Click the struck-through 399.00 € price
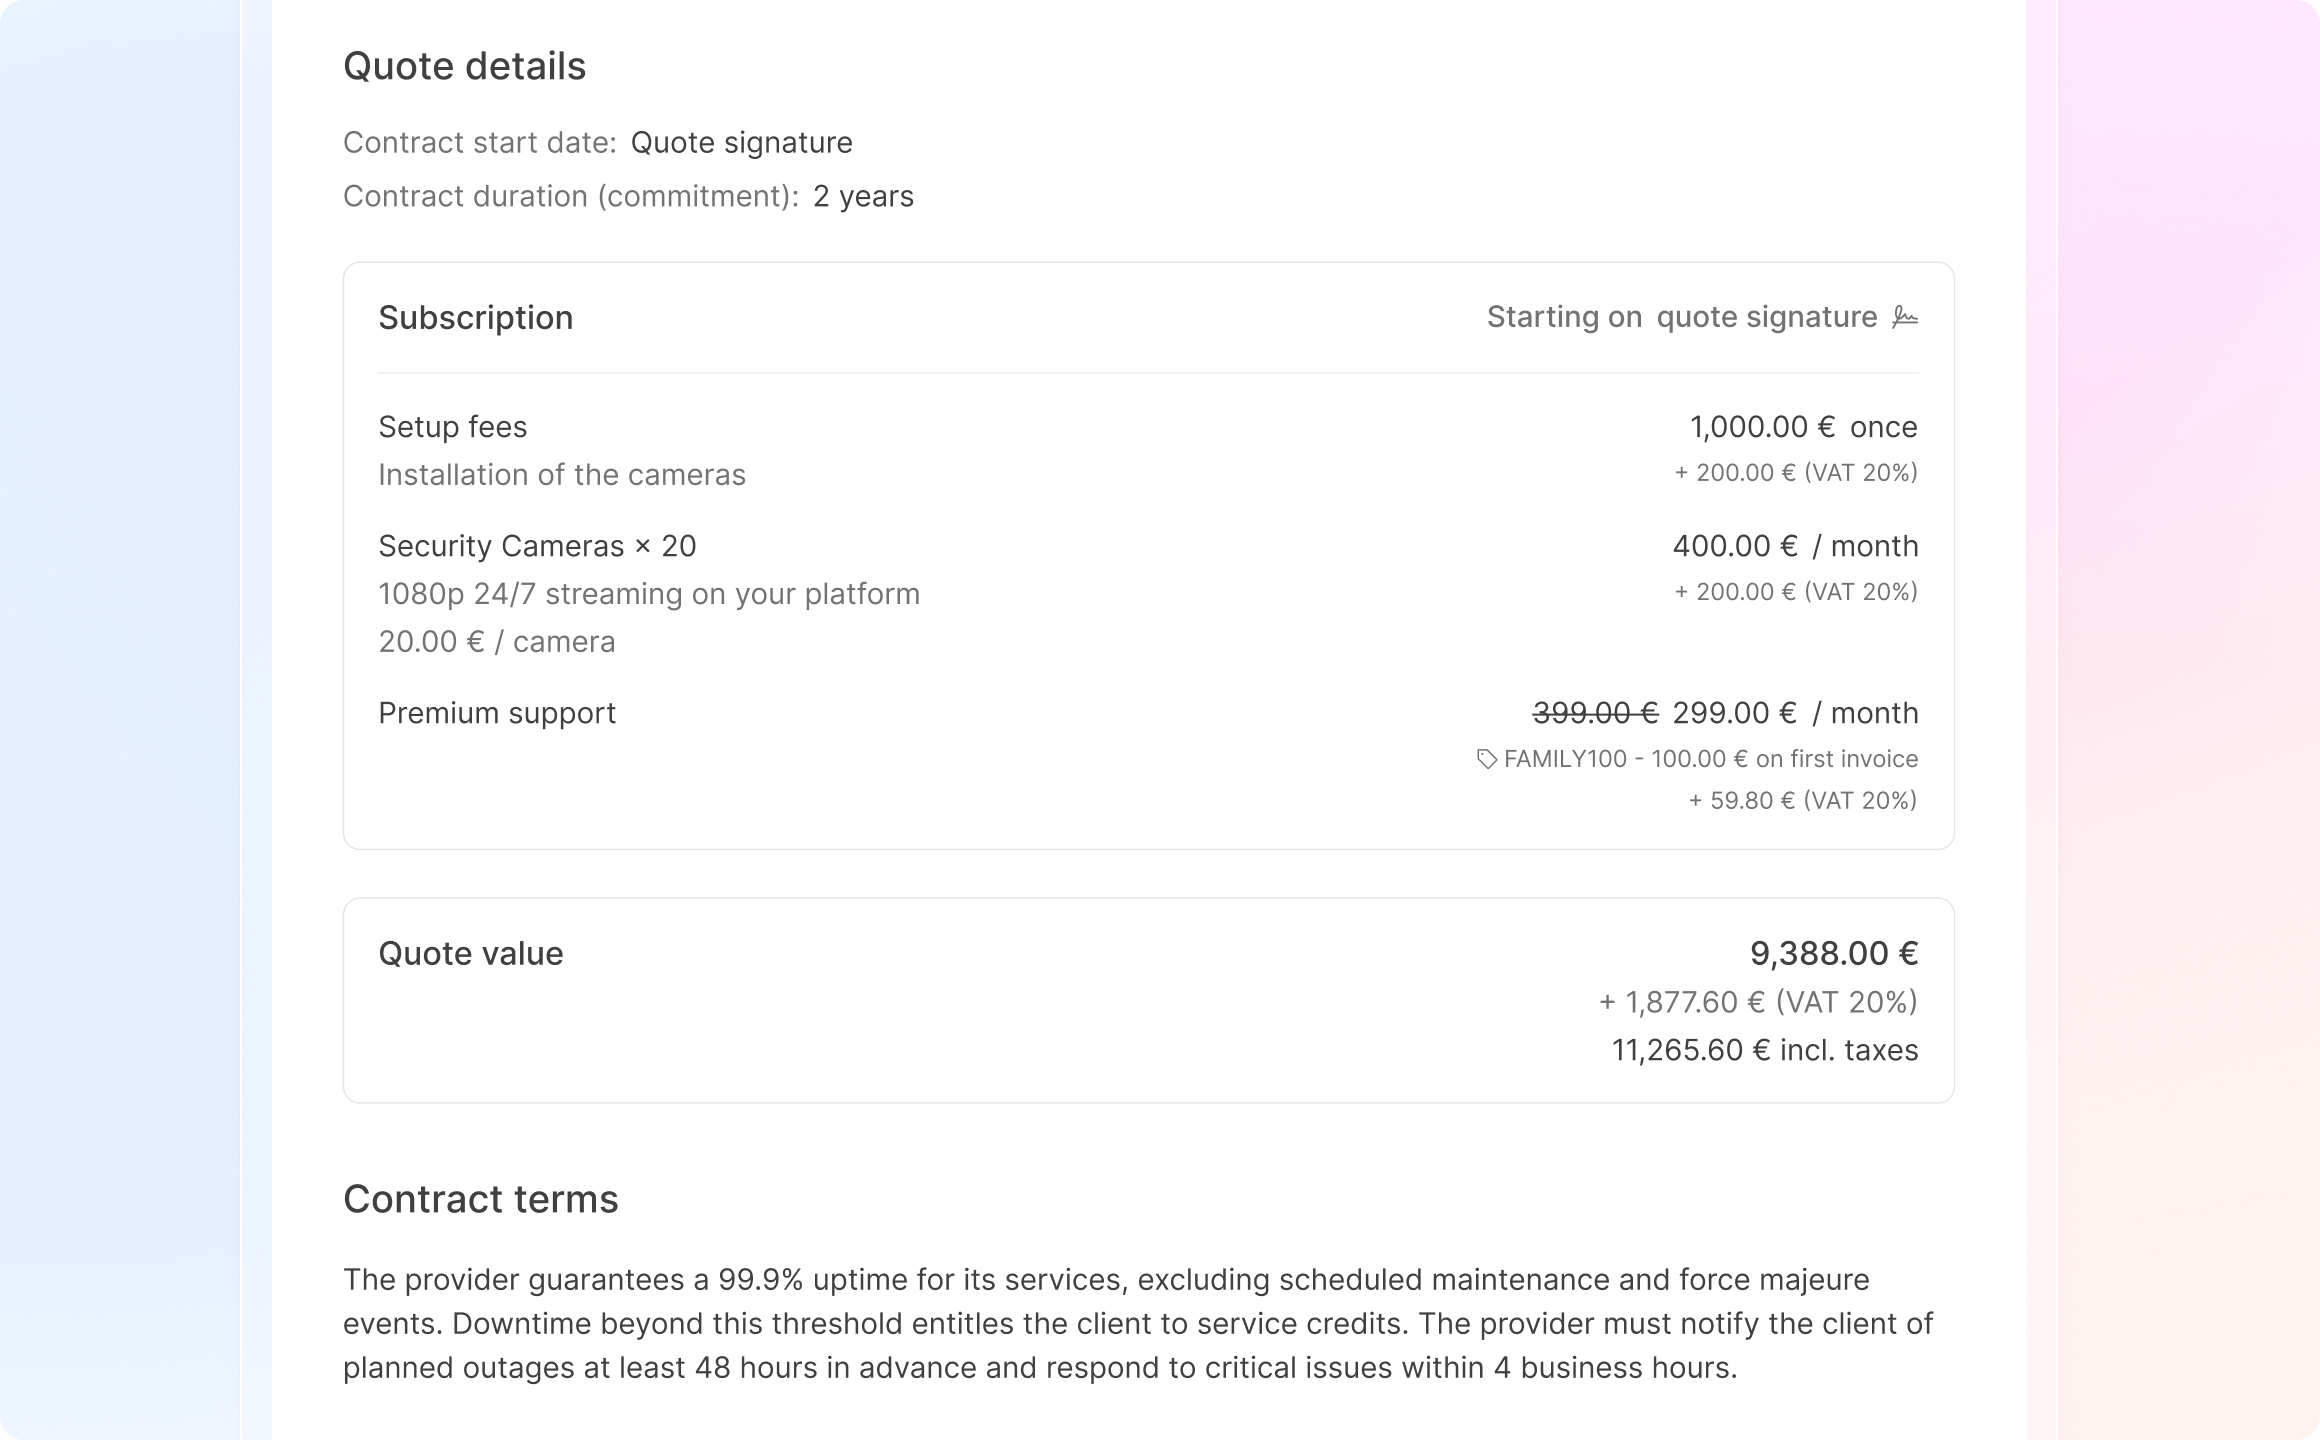 [x=1595, y=713]
